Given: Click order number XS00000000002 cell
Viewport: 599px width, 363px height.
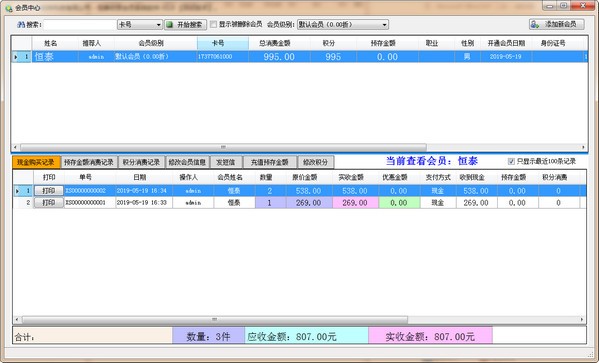Looking at the screenshot, I should (x=89, y=191).
